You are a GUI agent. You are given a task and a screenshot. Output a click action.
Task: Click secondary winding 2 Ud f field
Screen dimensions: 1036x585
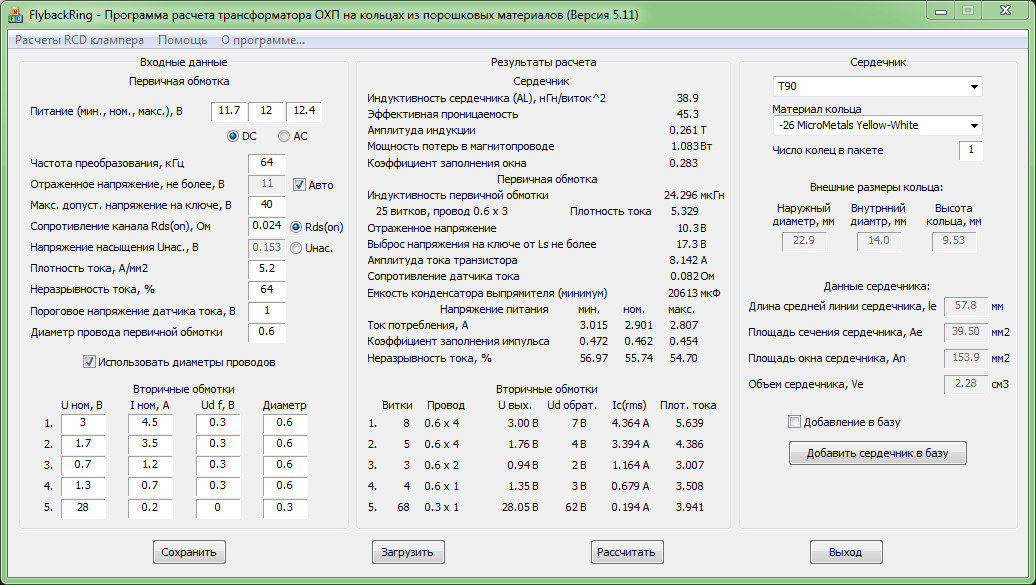click(x=217, y=444)
